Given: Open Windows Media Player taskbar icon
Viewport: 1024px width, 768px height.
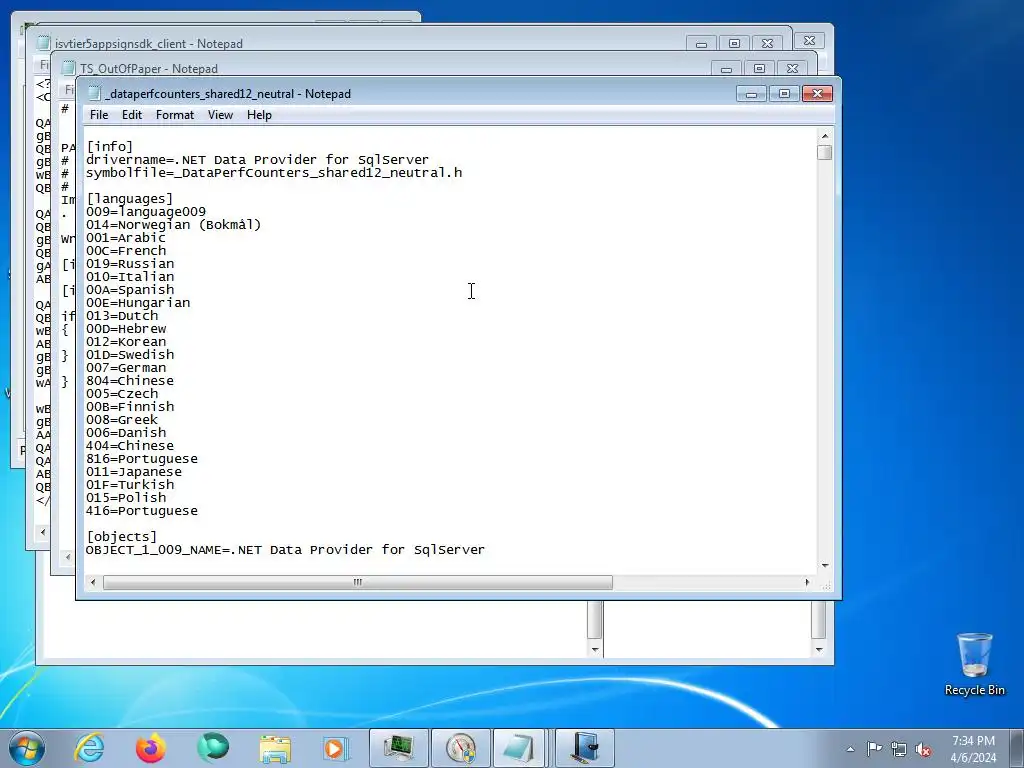Looking at the screenshot, I should pos(336,748).
